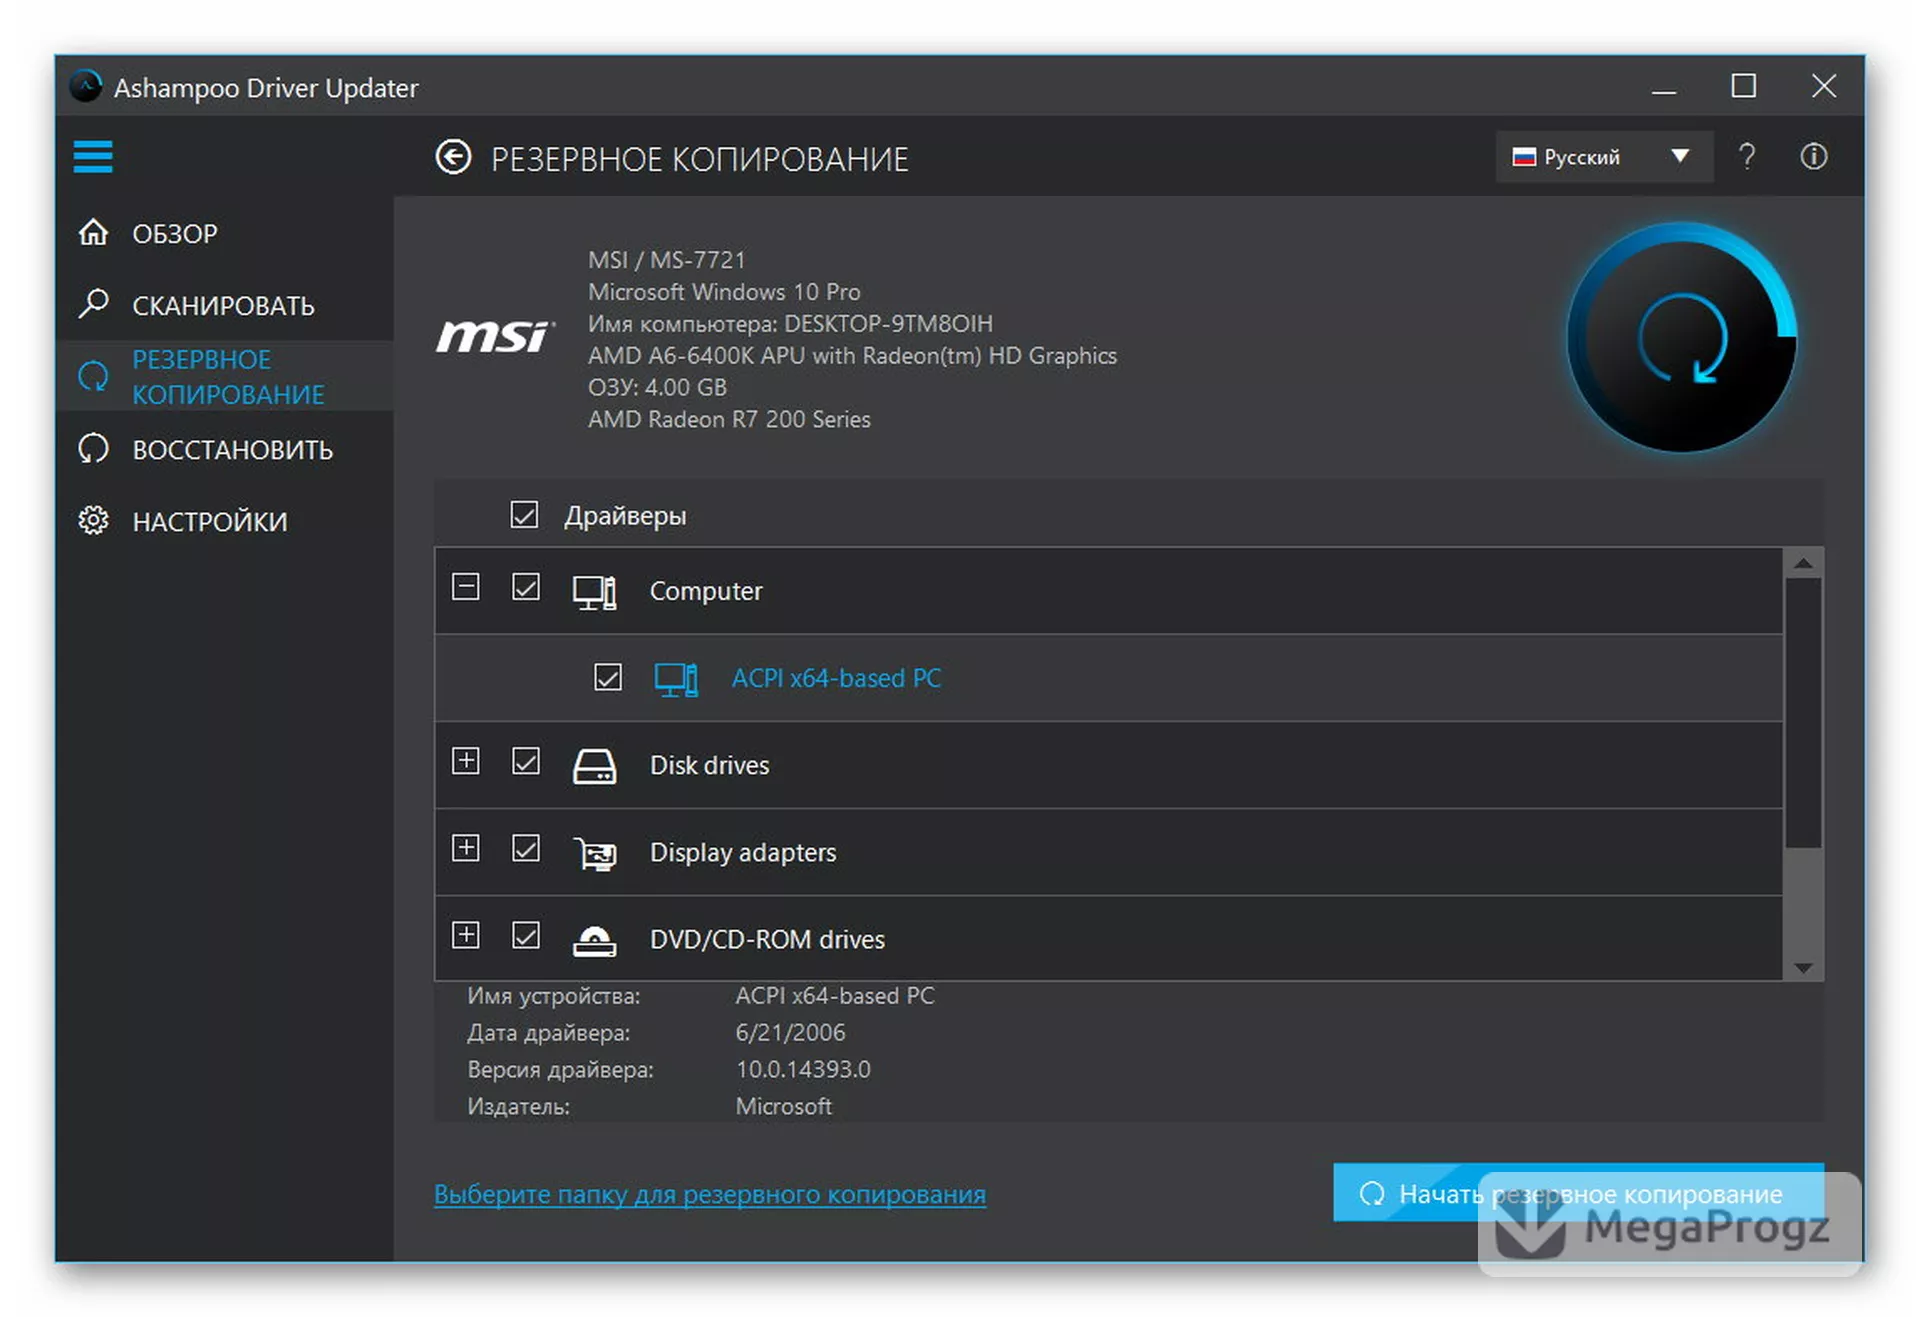1920x1317 pixels.
Task: Click the Computer category icon
Action: (594, 591)
